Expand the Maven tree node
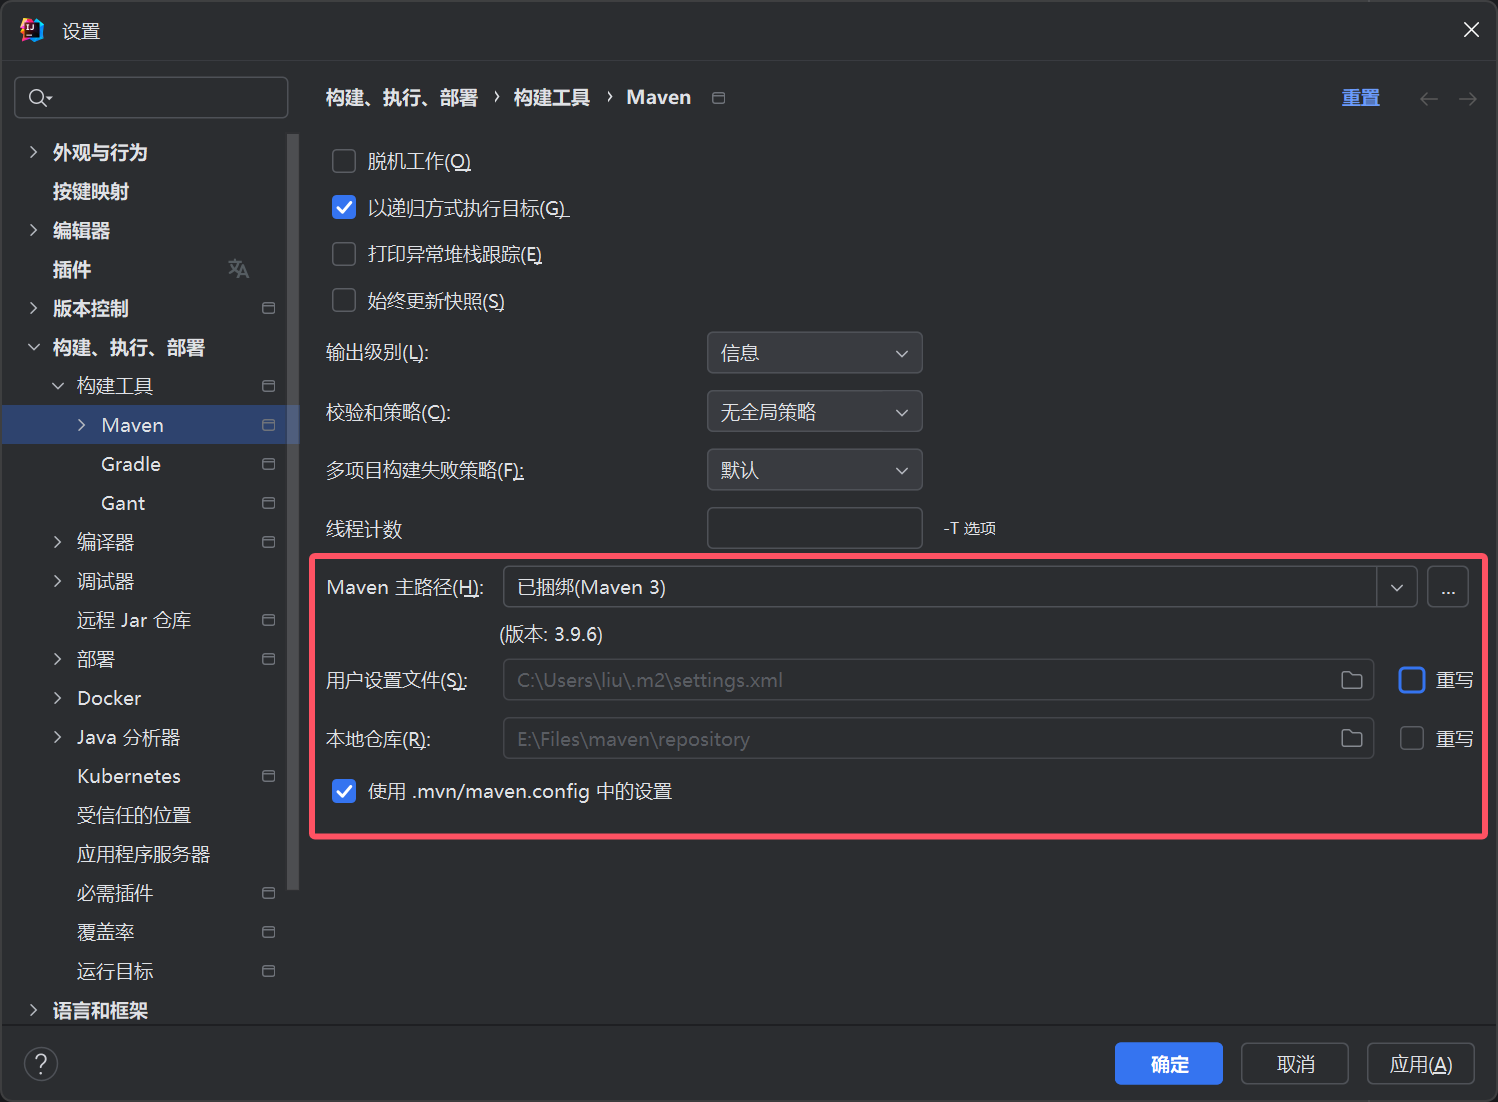Viewport: 1498px width, 1102px height. pos(82,425)
